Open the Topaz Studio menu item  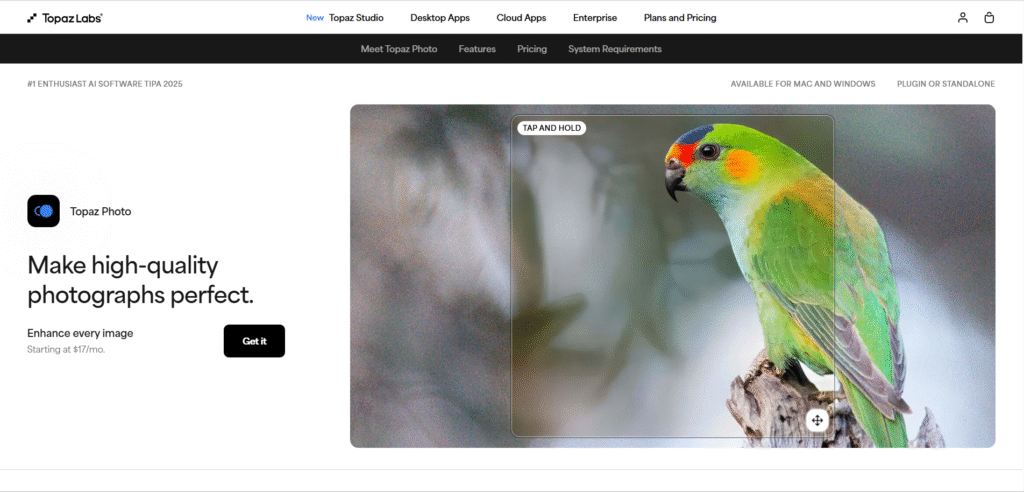pos(356,18)
